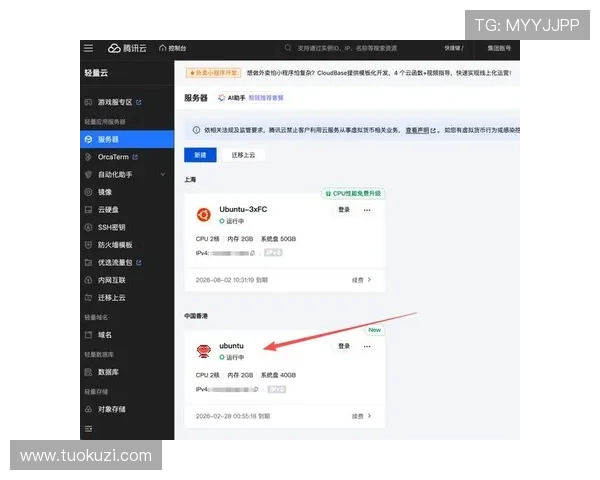This screenshot has width=600, height=480.
Task: Click external link icon beside 优选流量包
Action: point(139,263)
